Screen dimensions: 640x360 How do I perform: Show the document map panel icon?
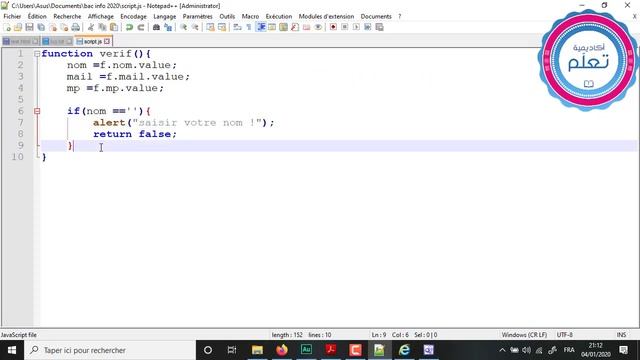283,27
